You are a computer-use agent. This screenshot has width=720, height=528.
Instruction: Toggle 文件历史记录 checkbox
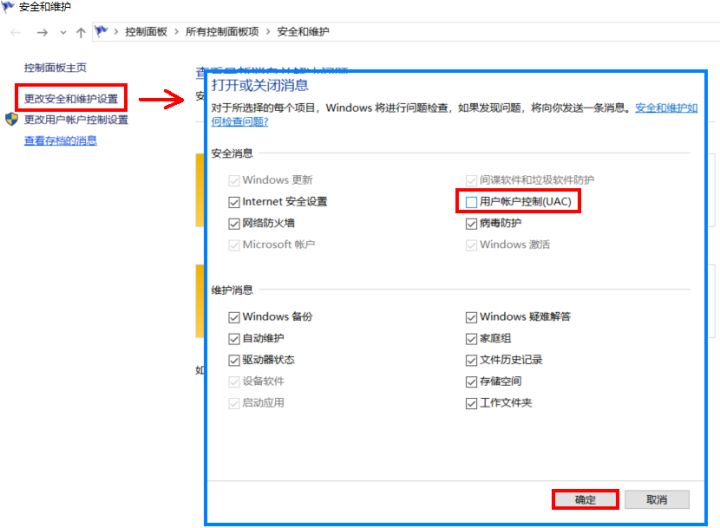click(471, 360)
